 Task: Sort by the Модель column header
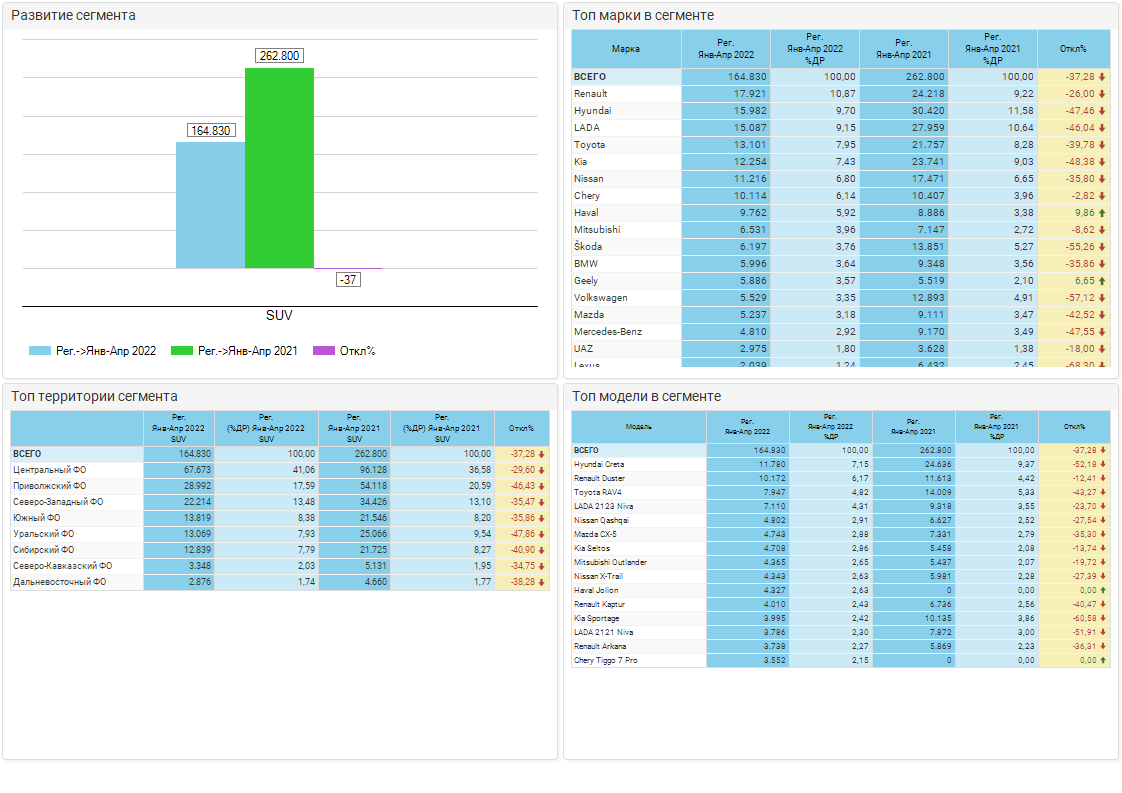[x=639, y=427]
